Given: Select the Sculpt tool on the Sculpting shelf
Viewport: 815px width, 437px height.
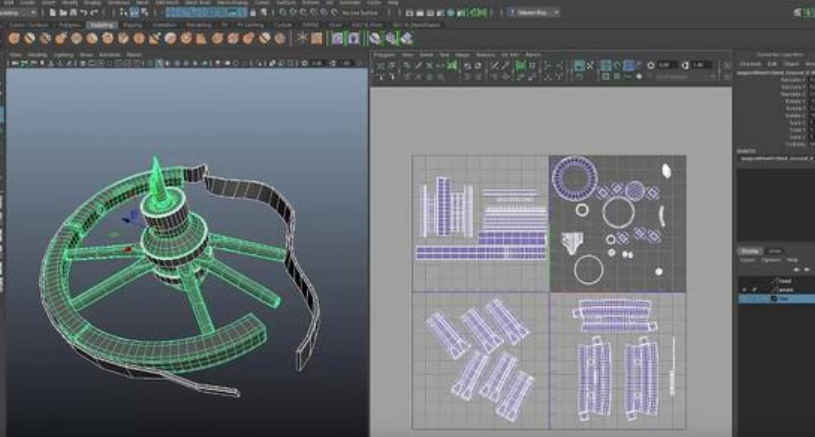Looking at the screenshot, I should coord(14,38).
